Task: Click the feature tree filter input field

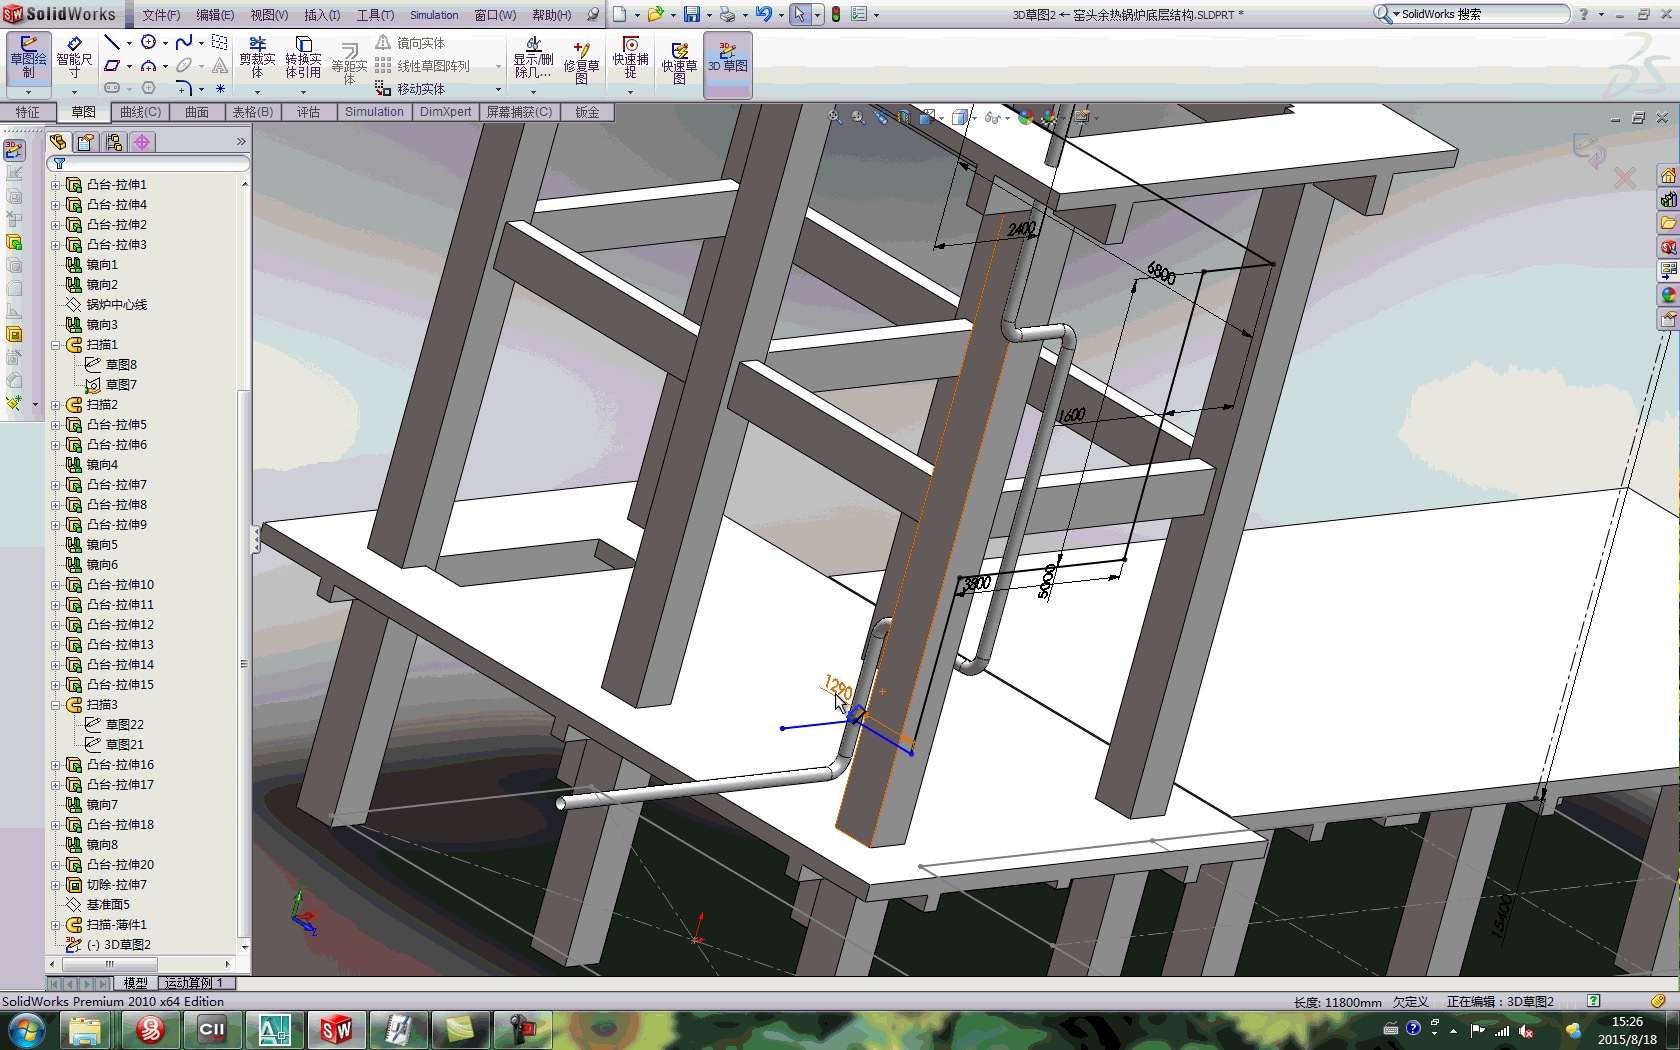Action: pyautogui.click(x=148, y=163)
